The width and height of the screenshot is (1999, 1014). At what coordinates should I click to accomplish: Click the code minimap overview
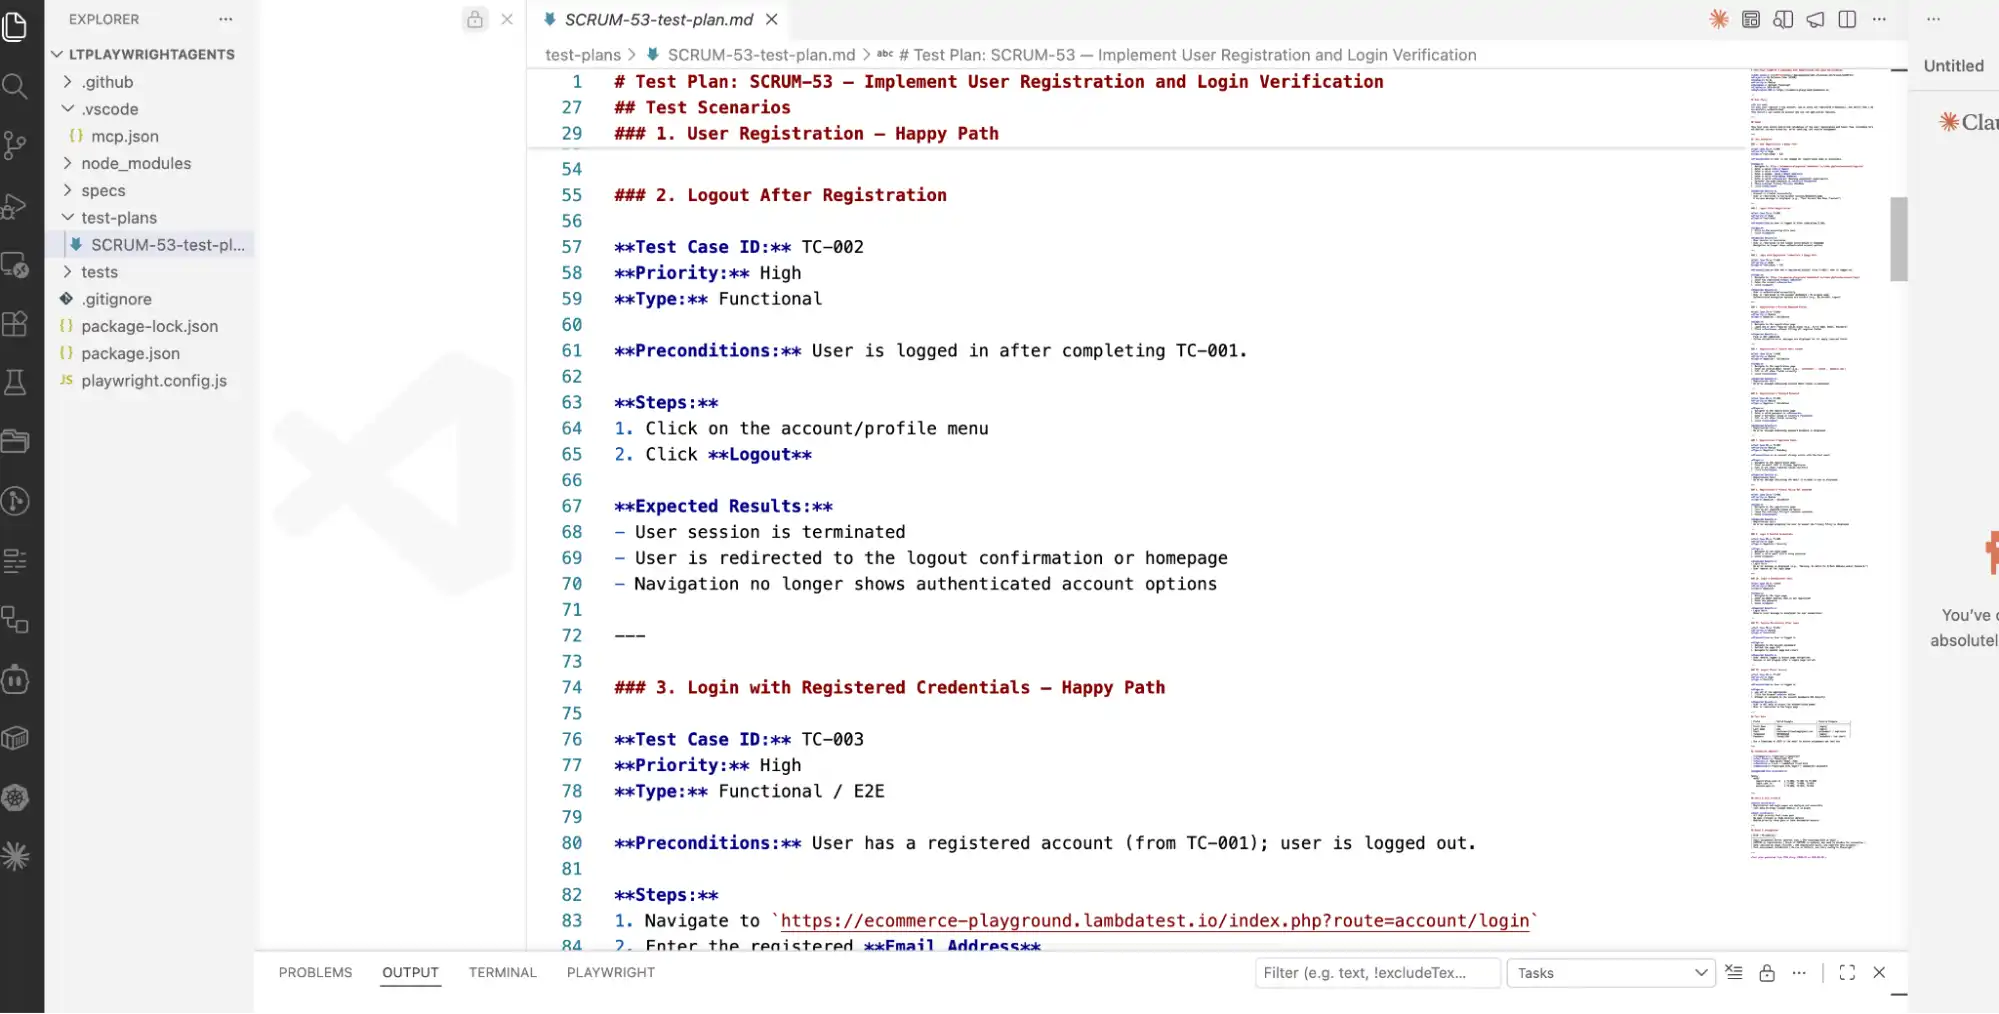coord(1812,465)
